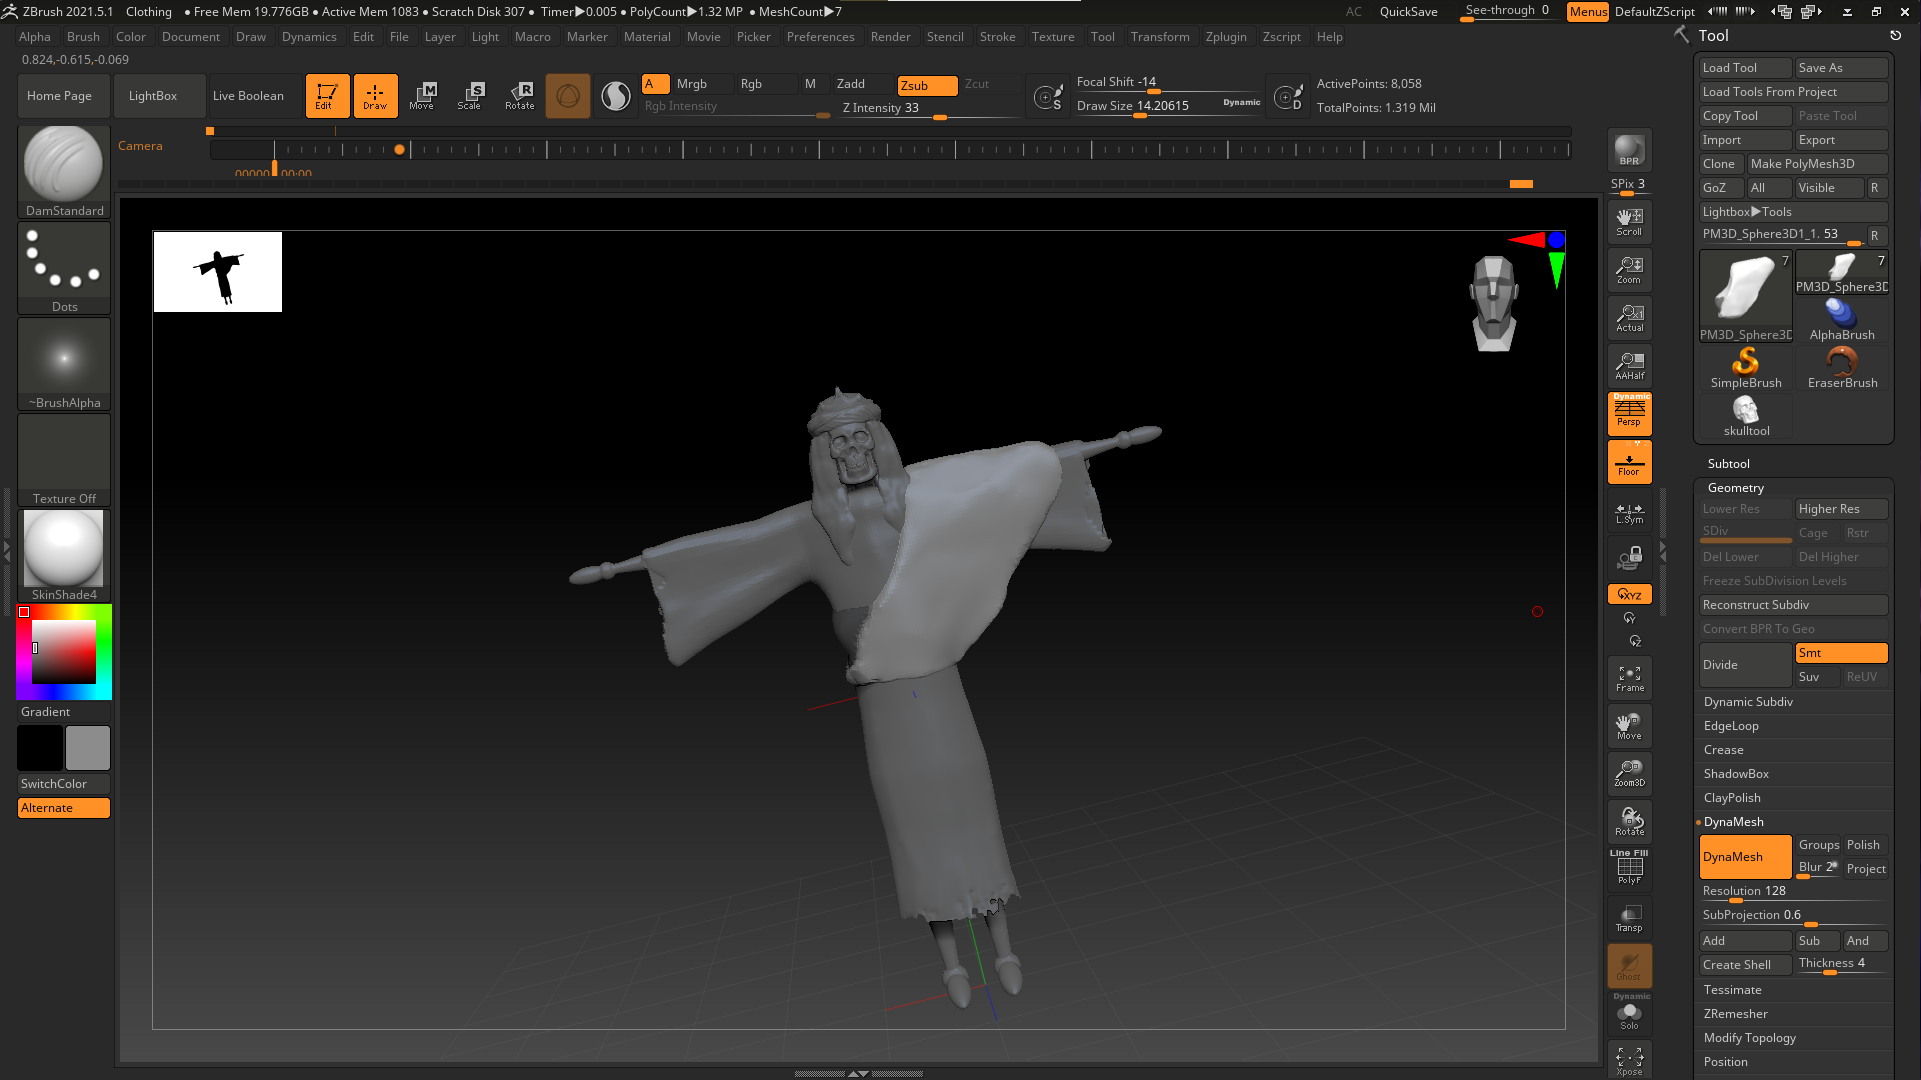Image resolution: width=1921 pixels, height=1080 pixels.
Task: Expand the Dynamic Subdiv section
Action: click(1748, 702)
